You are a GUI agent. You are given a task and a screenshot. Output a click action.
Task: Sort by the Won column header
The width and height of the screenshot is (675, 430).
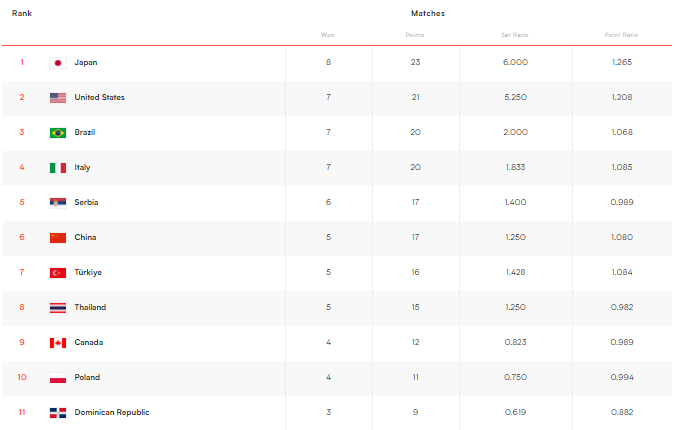(x=328, y=35)
